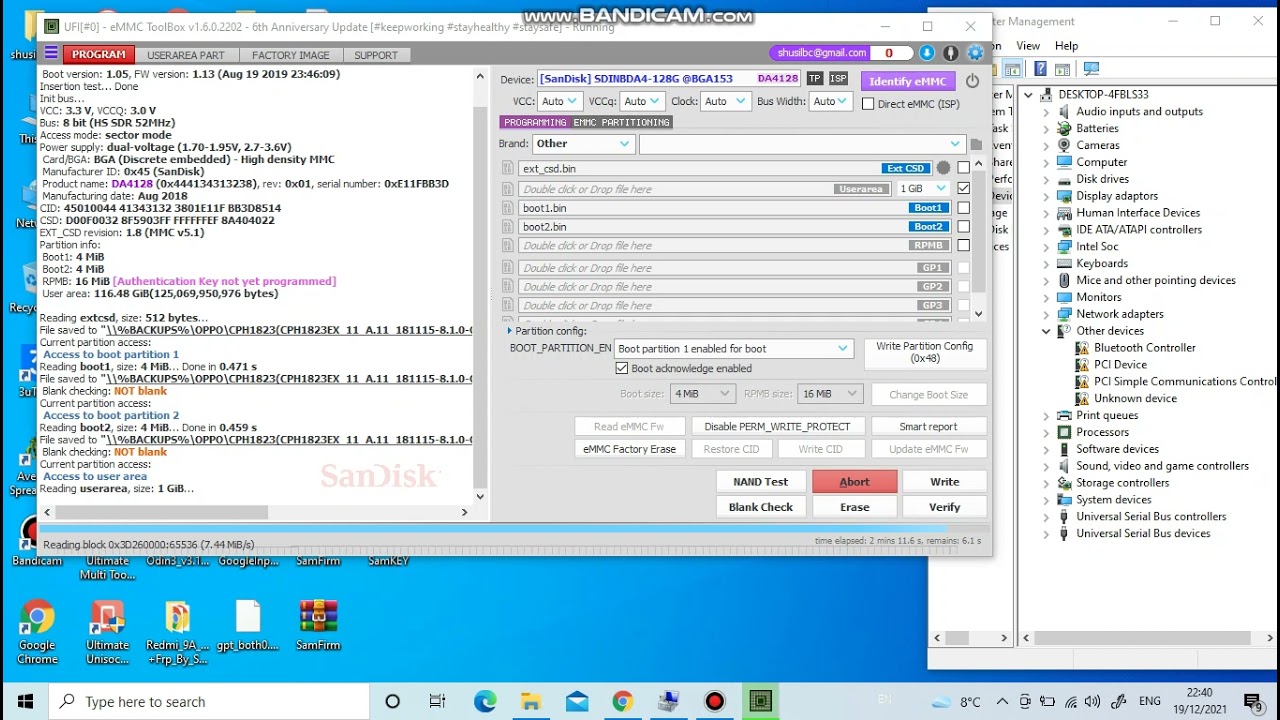Open the gpt_both0 file on desktop
This screenshot has width=1280, height=720.
pyautogui.click(x=248, y=626)
